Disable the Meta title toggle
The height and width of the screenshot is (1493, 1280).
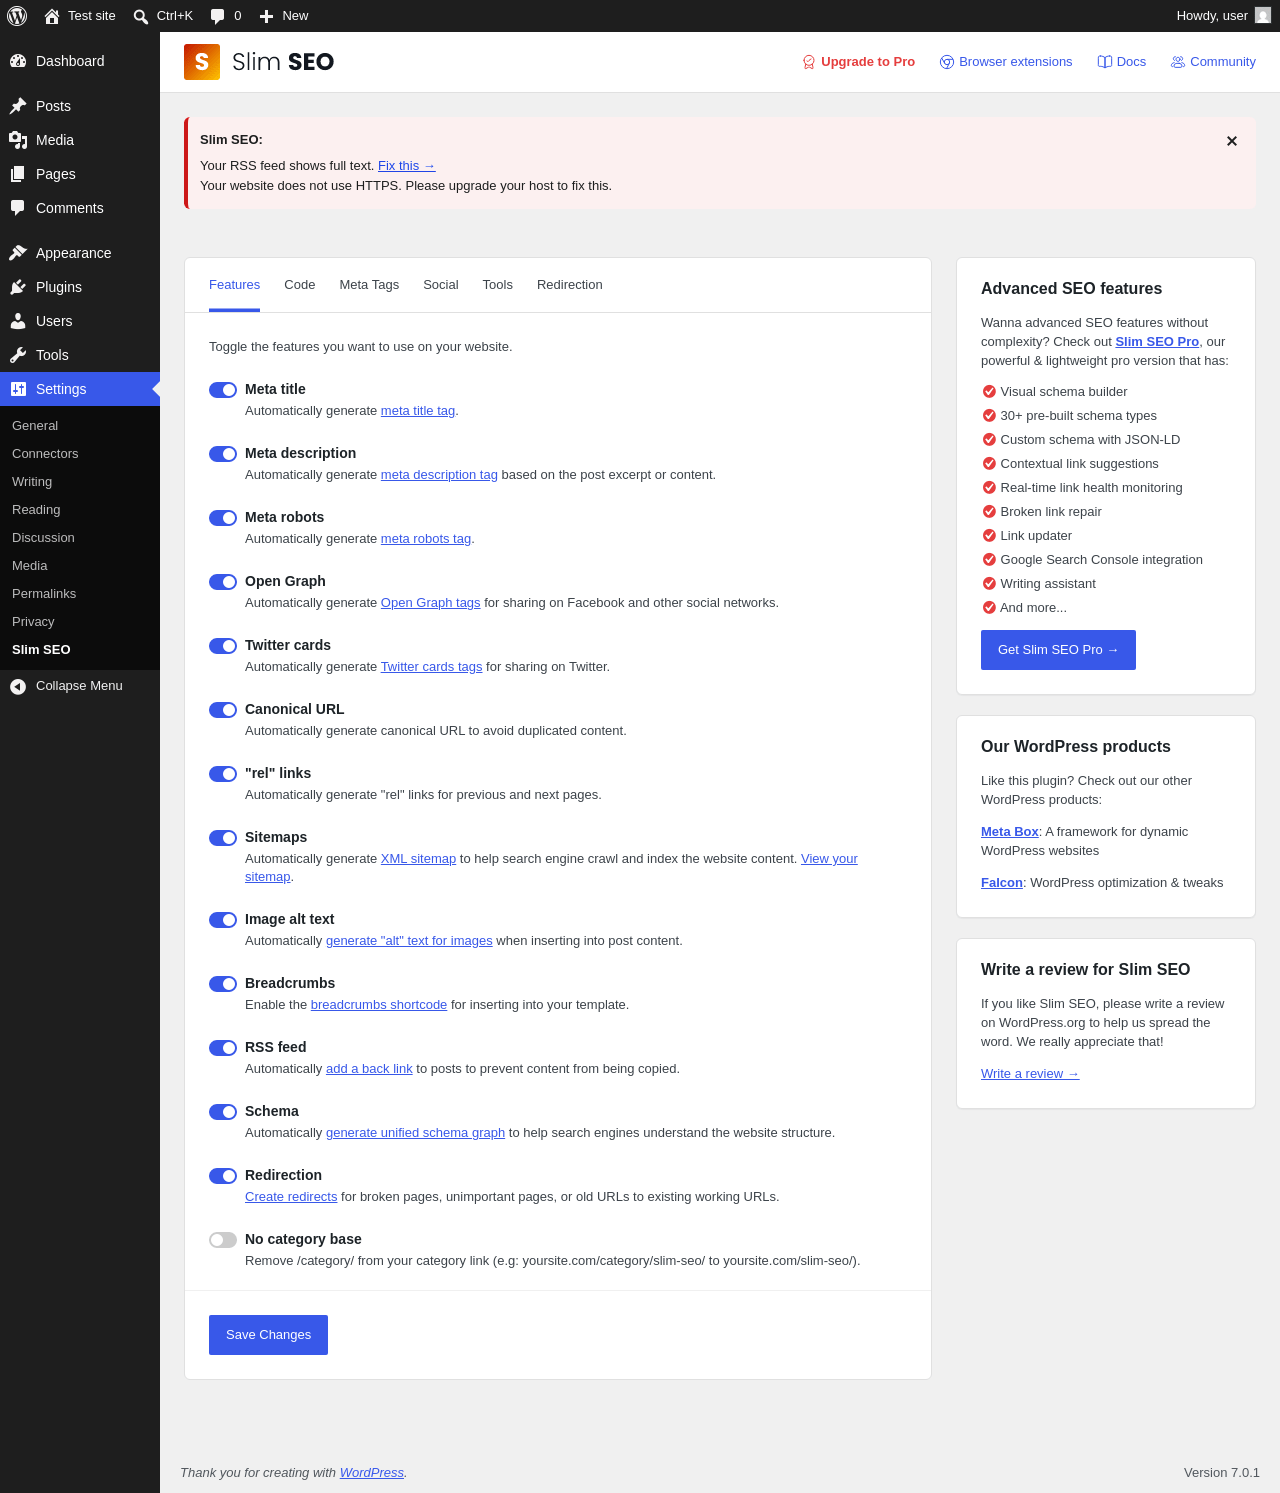223,390
